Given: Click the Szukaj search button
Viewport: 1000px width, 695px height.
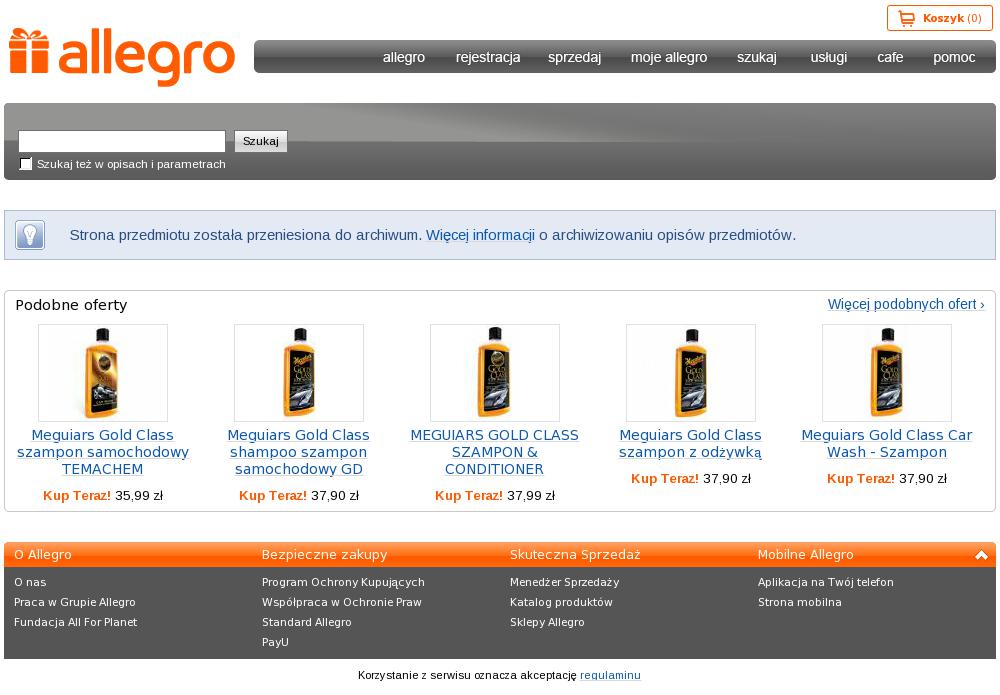Looking at the screenshot, I should point(261,141).
